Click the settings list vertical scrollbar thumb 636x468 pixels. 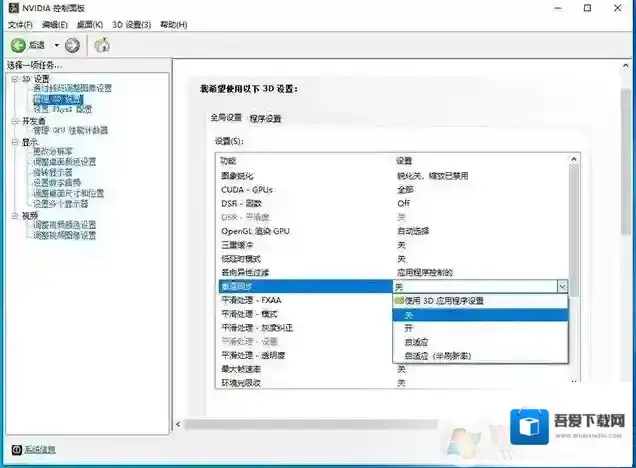tap(574, 230)
